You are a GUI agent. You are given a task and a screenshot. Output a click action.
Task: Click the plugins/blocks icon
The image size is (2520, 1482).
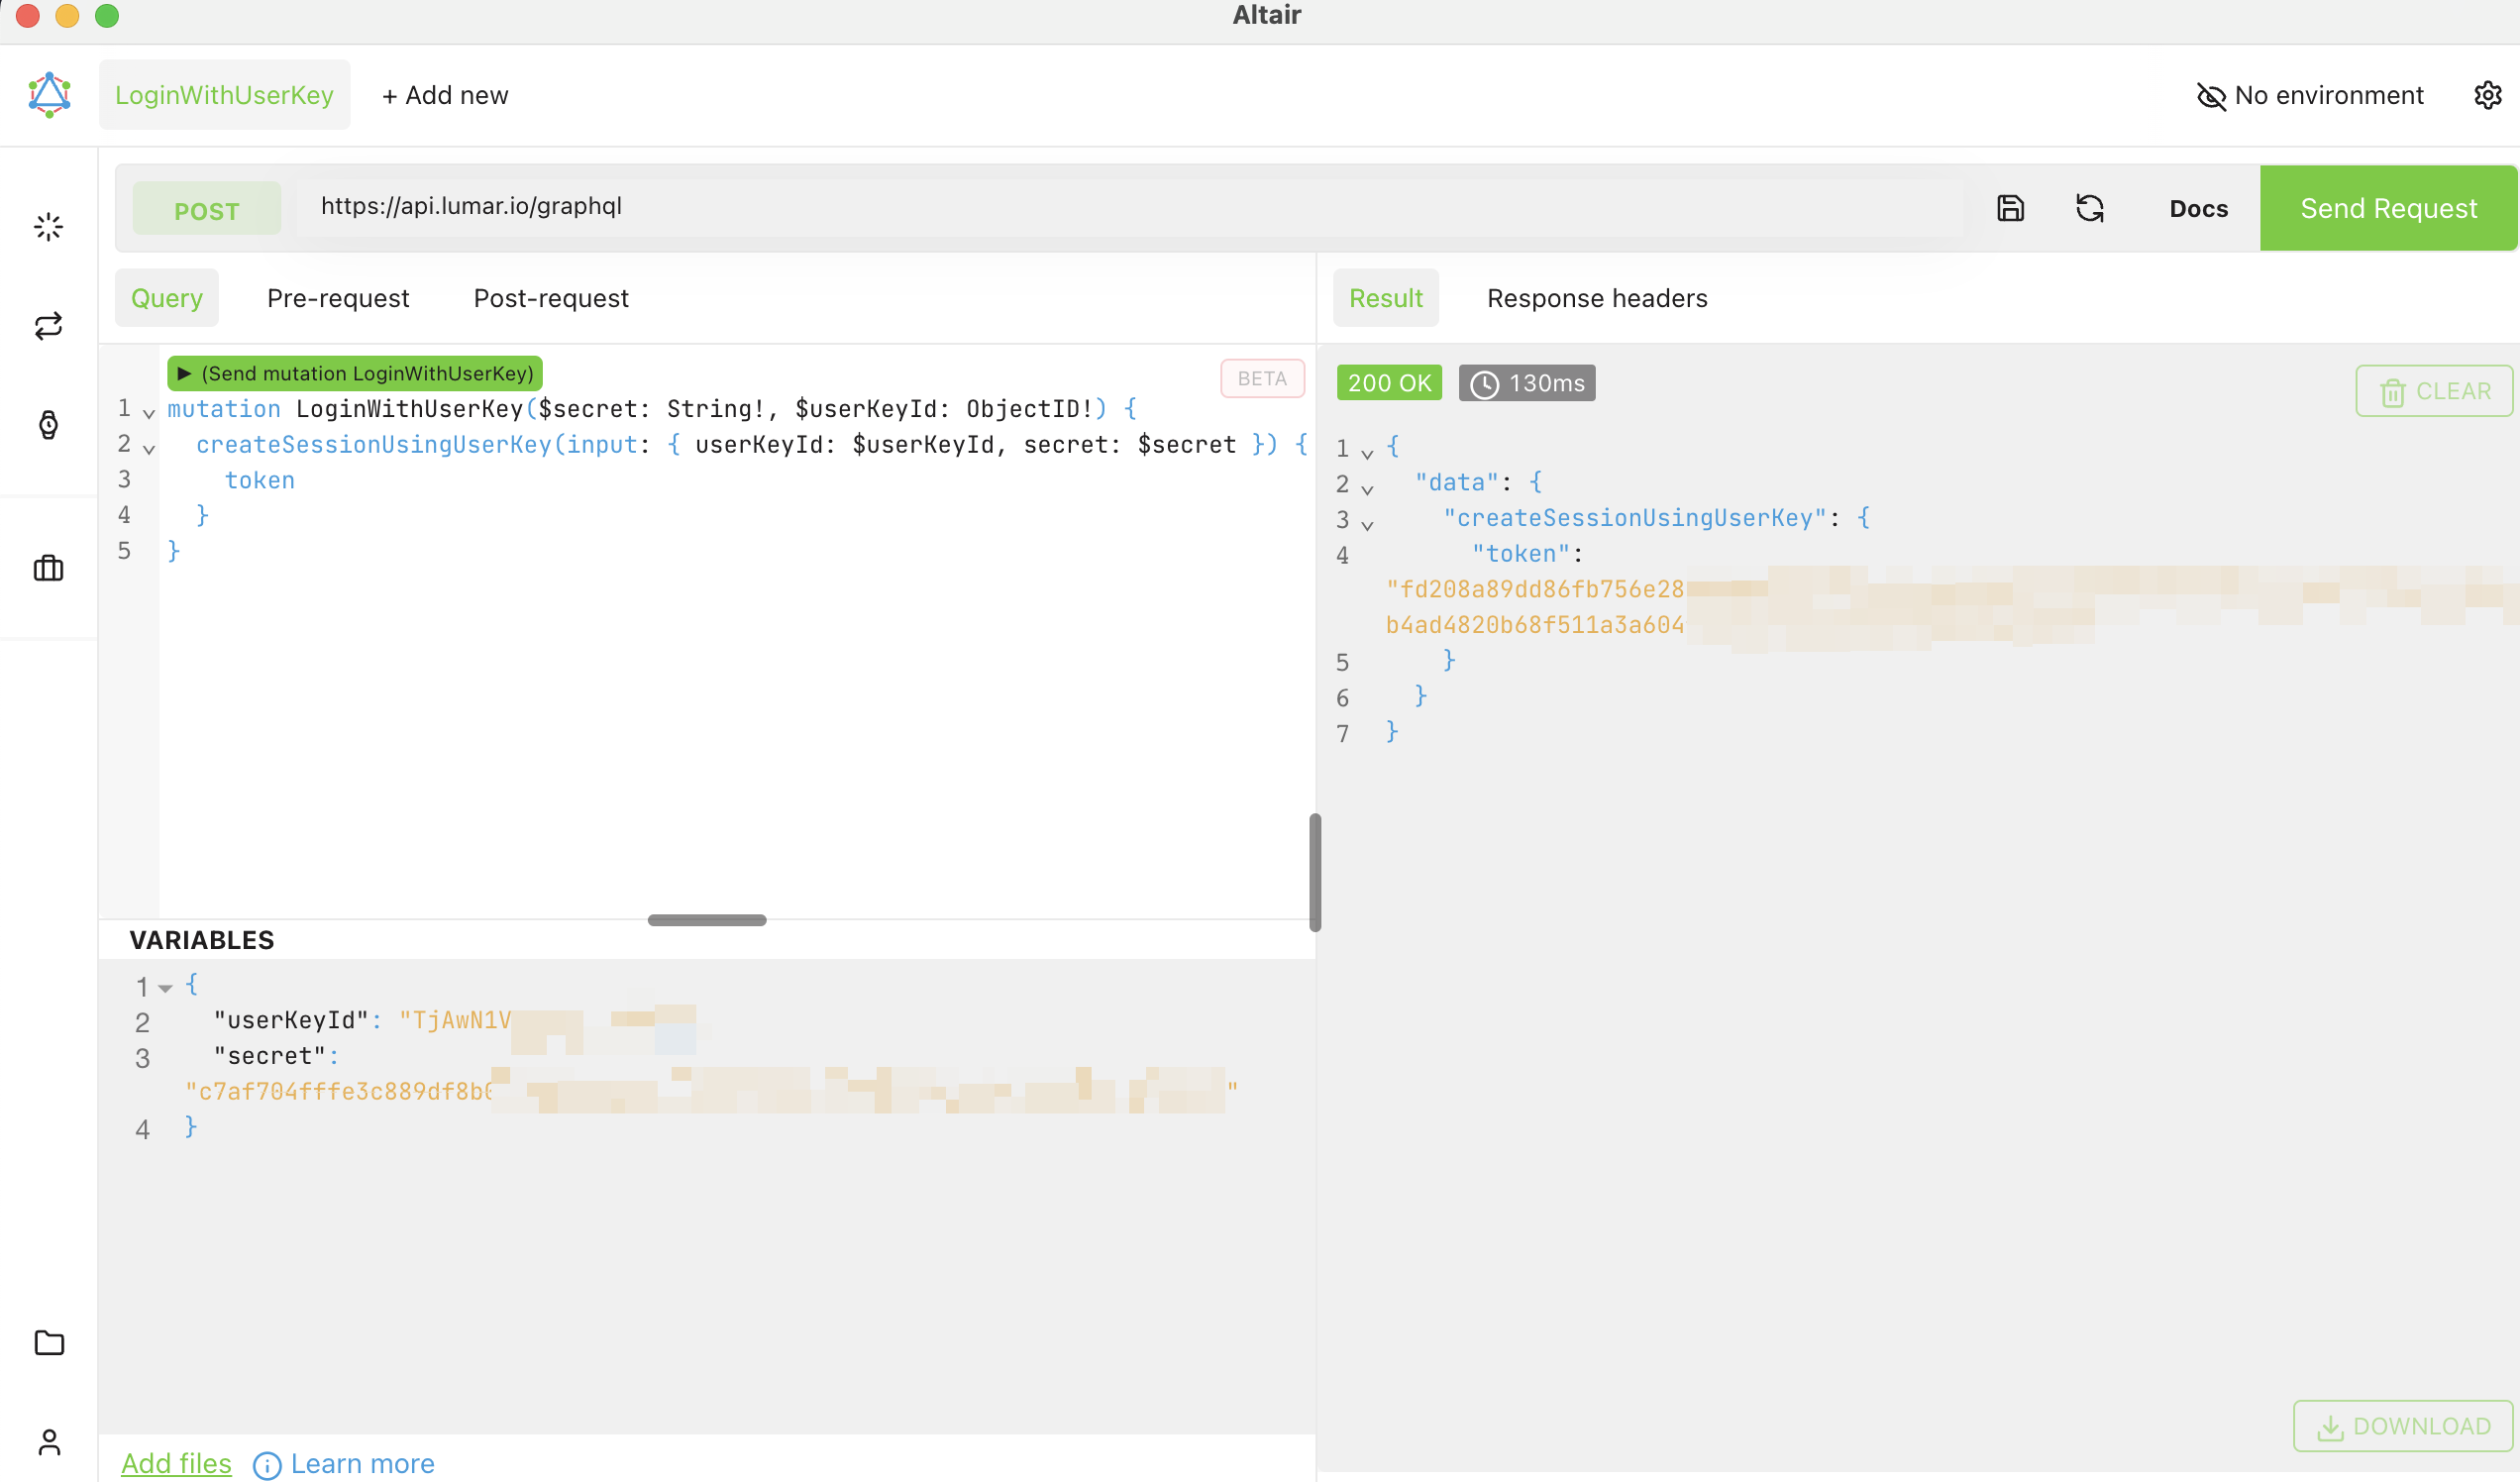pyautogui.click(x=50, y=568)
